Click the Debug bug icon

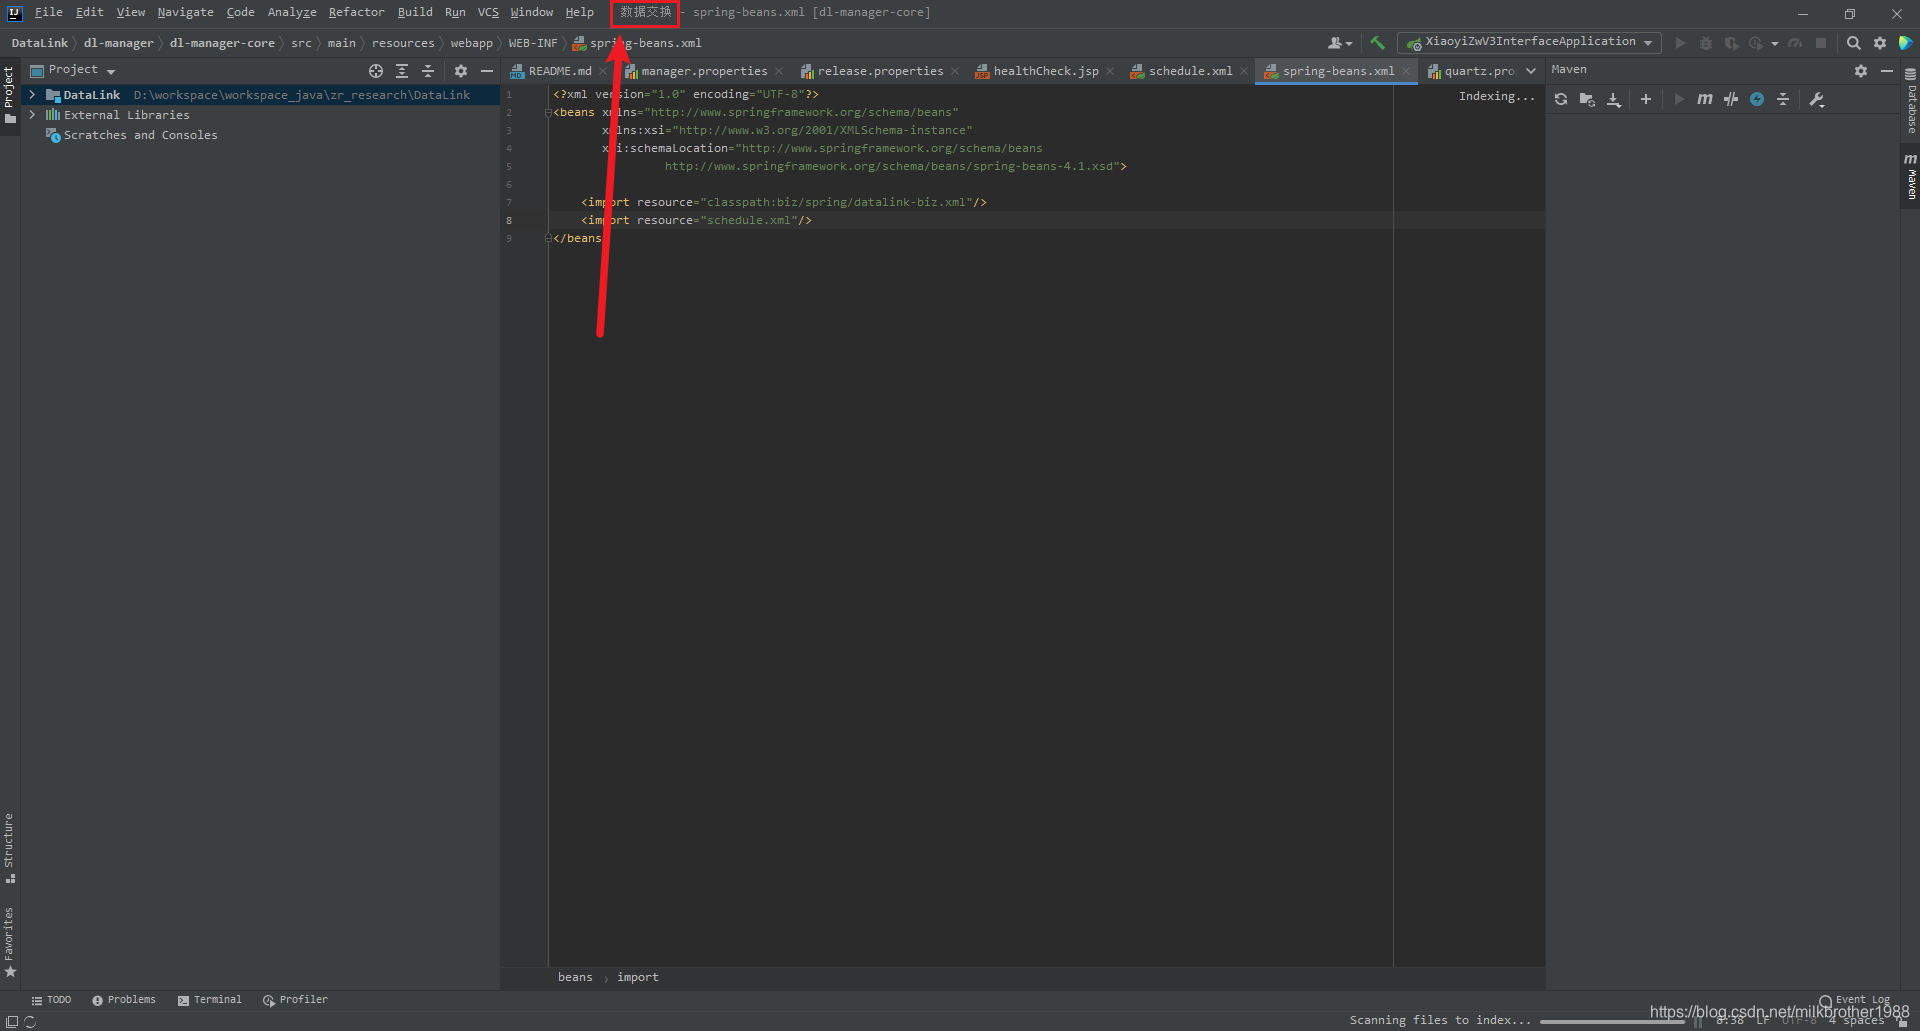1706,43
